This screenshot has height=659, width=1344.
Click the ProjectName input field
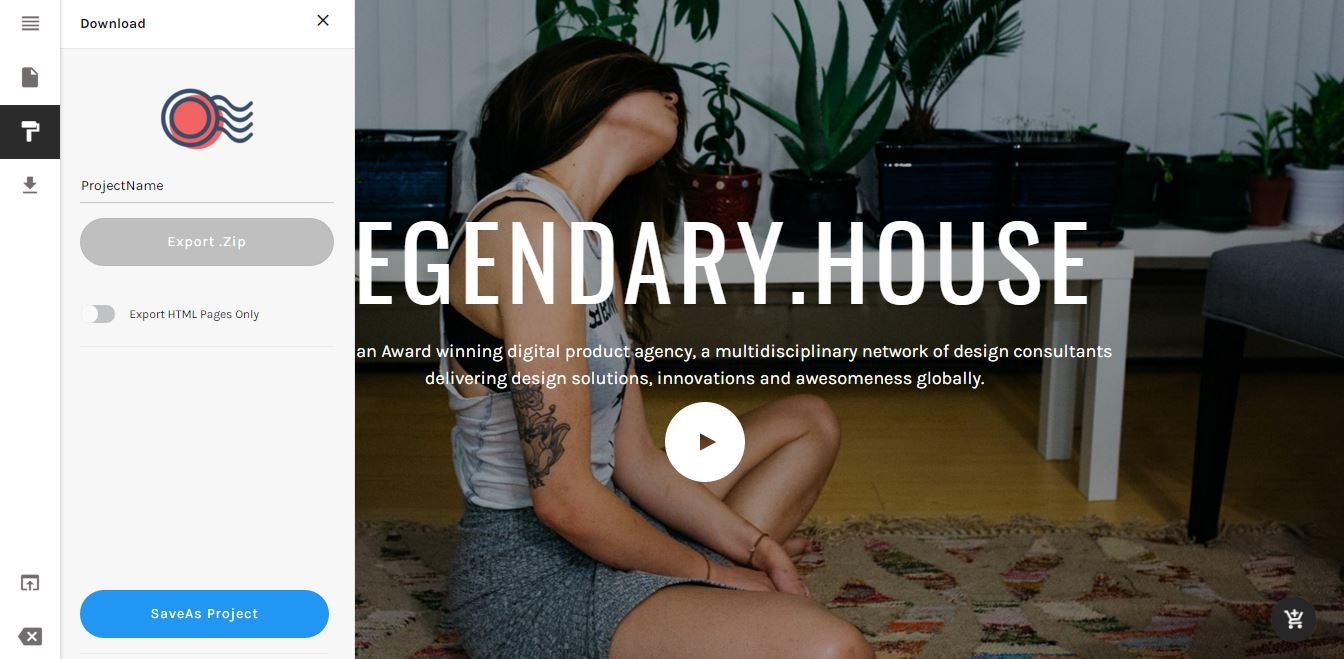click(207, 186)
